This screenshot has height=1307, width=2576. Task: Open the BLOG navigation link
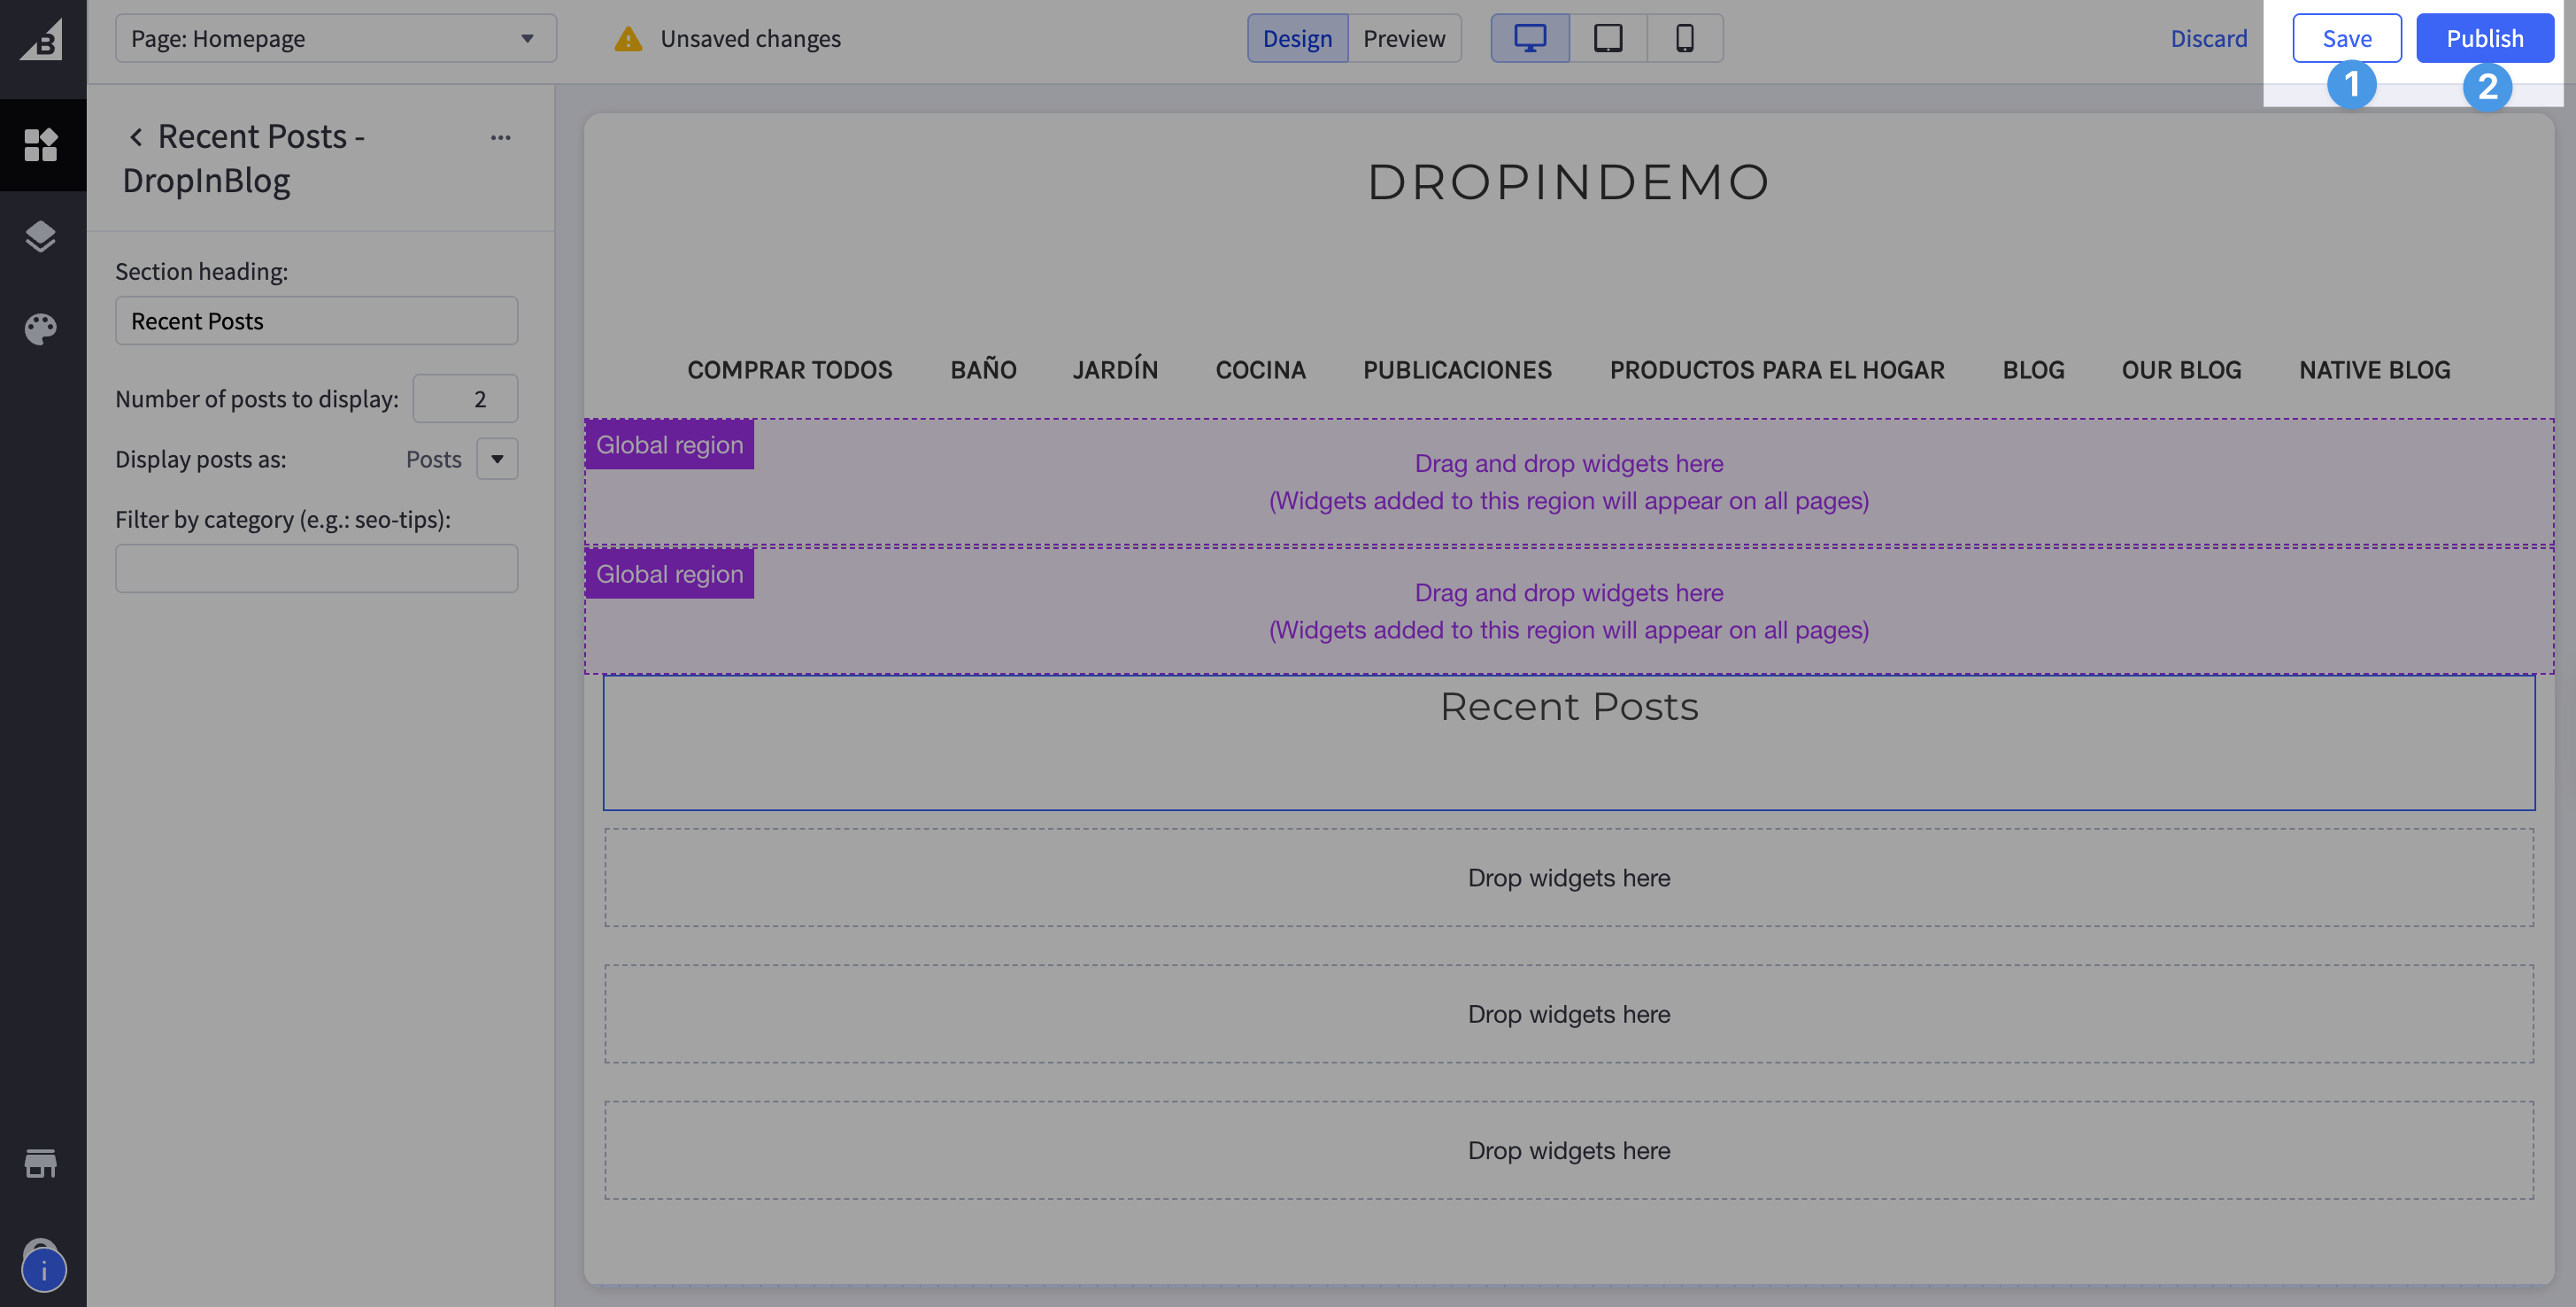[x=2033, y=371]
